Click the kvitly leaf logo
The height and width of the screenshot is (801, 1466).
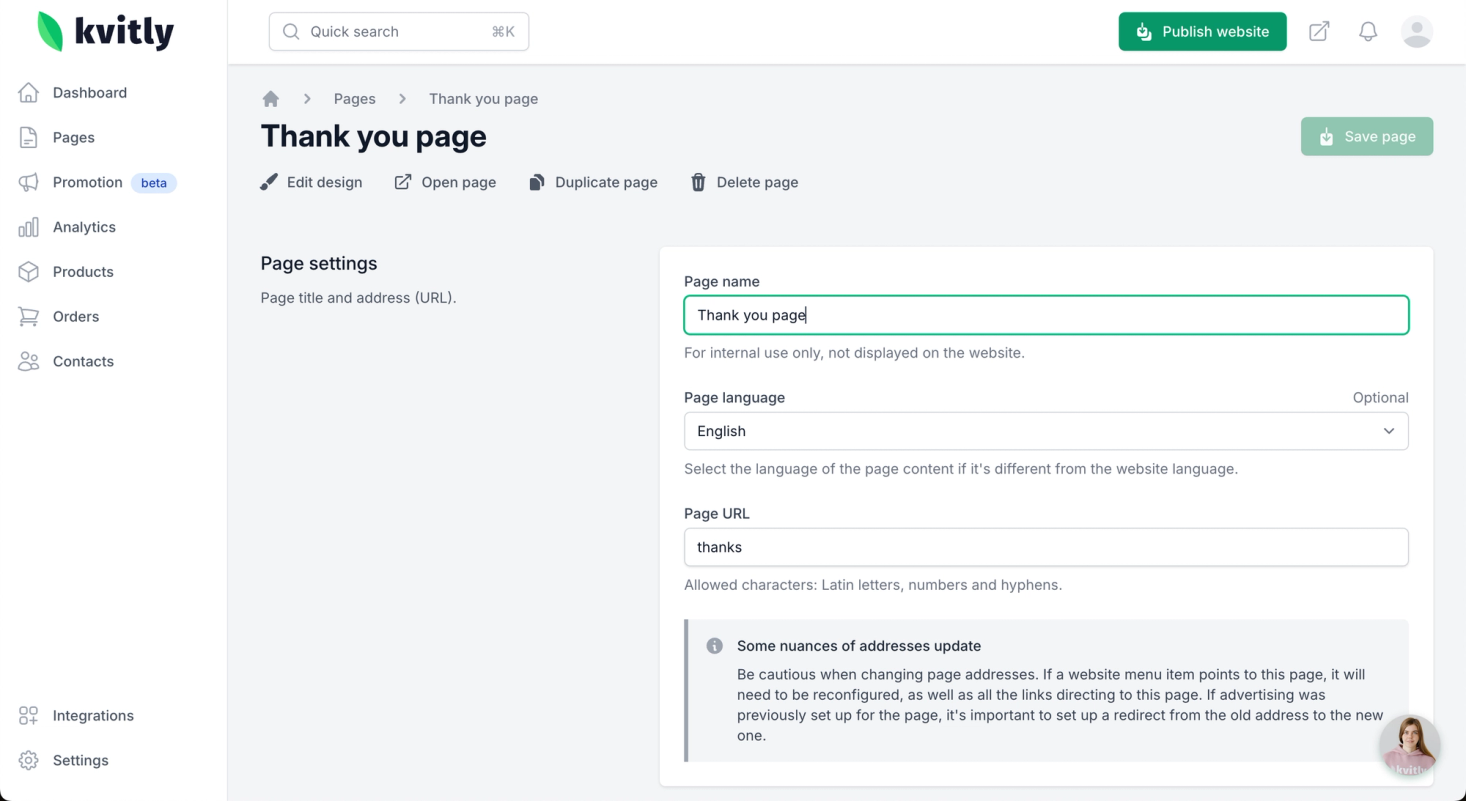(50, 31)
